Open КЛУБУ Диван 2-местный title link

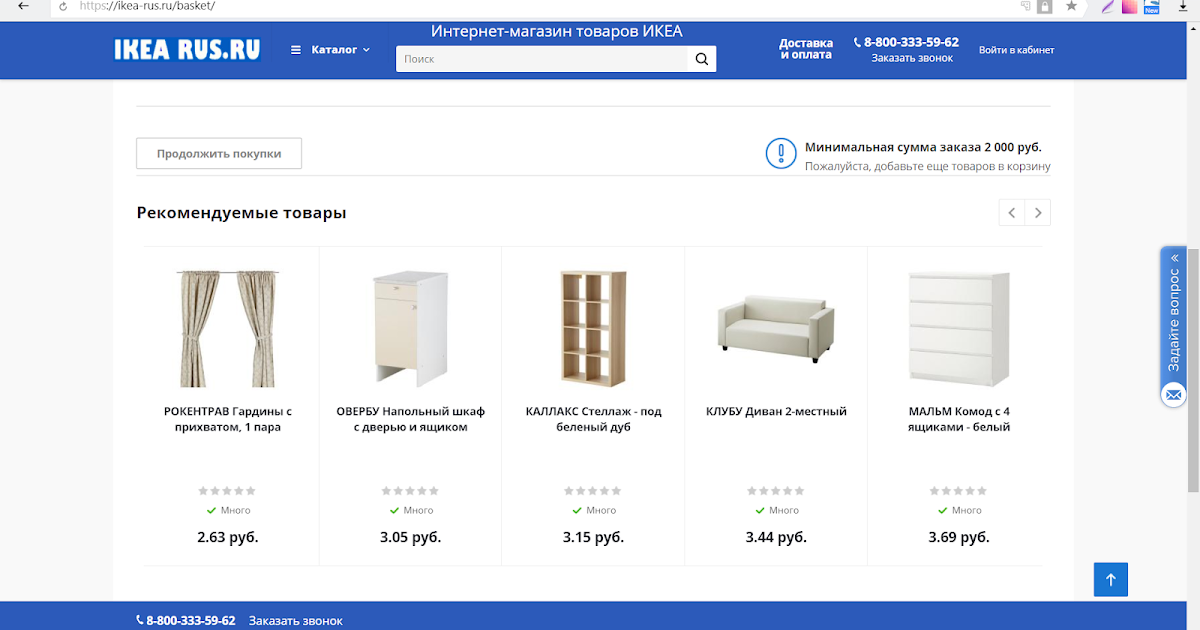point(776,411)
